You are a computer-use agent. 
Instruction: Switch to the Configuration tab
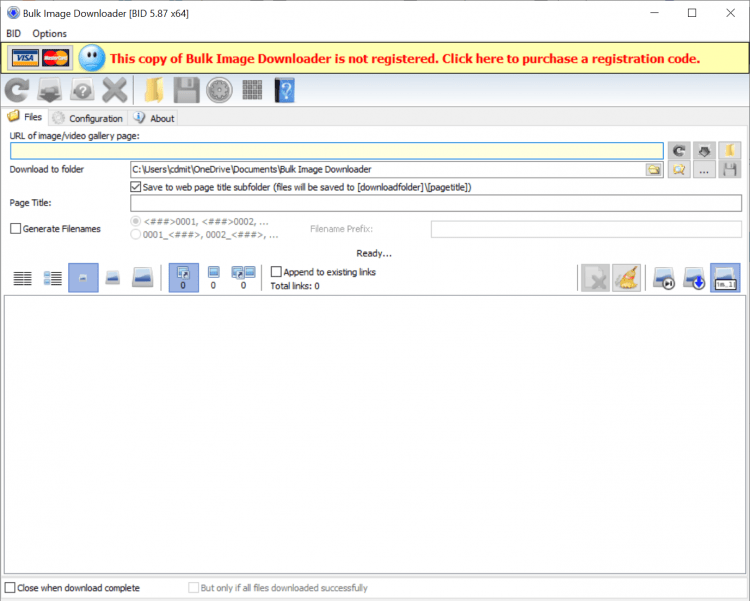pos(88,118)
